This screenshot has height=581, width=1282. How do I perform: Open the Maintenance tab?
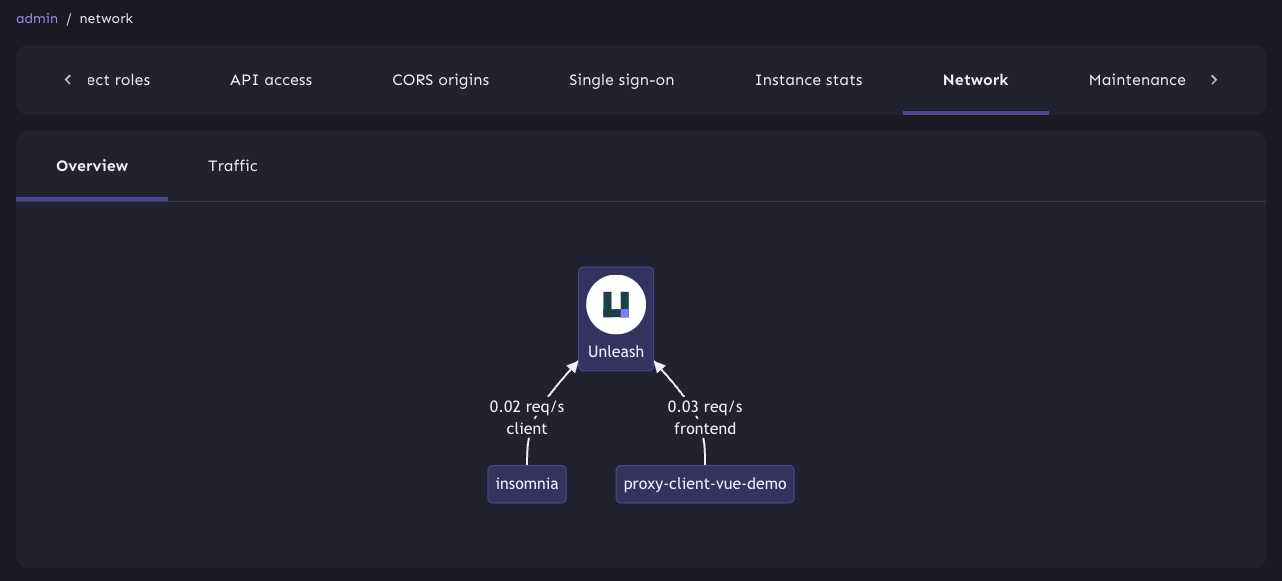1137,80
